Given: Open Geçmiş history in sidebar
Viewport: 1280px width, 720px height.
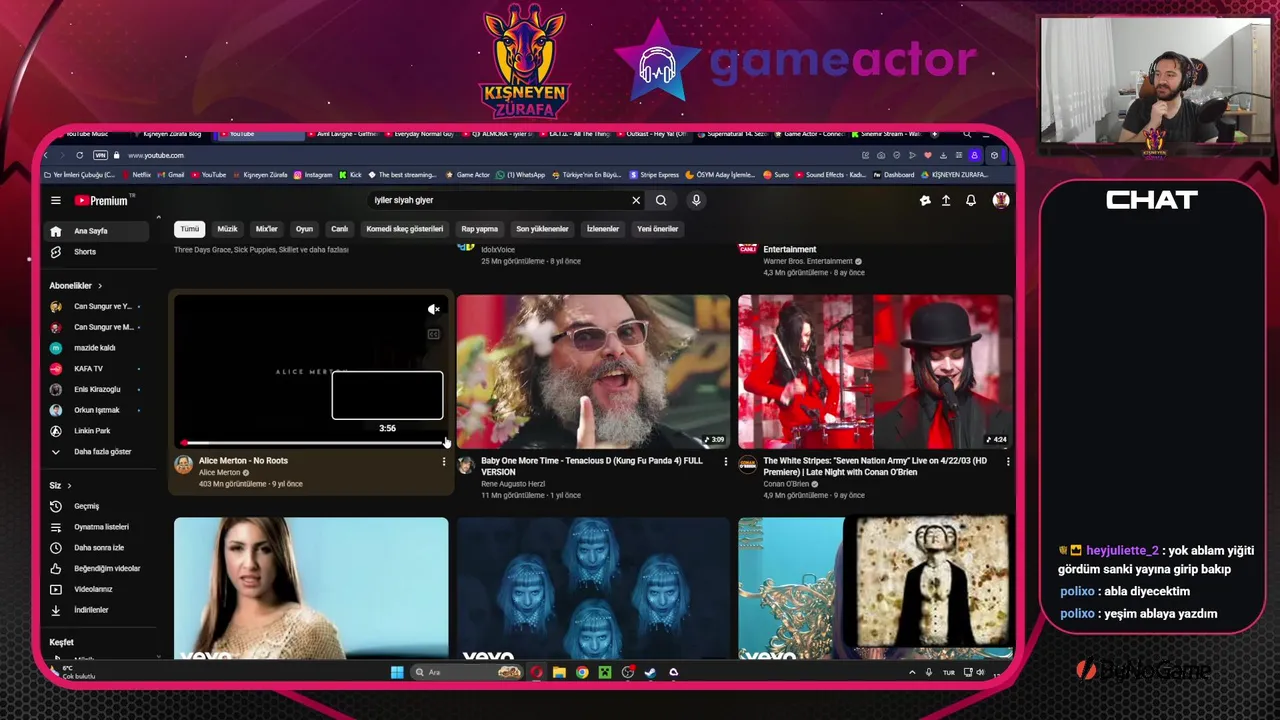Looking at the screenshot, I should click(x=98, y=506).
